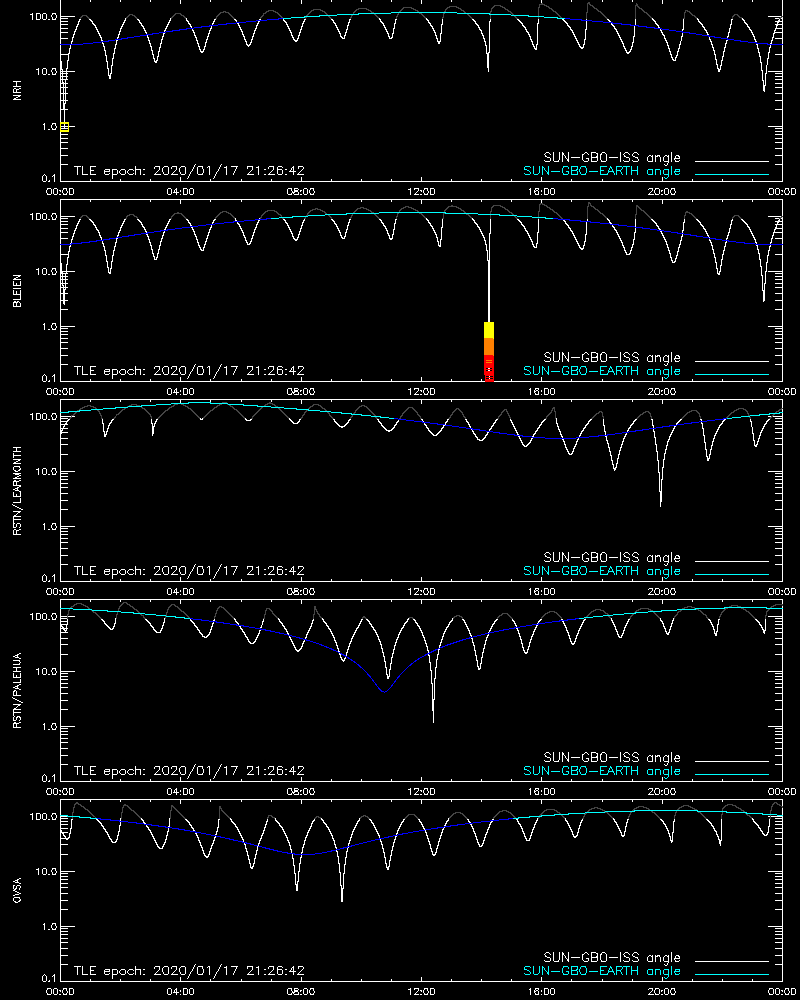The image size is (800, 1000).
Task: Click the 20:00 time label under the RSTN/LEARMONTH plot
Action: coord(662,591)
